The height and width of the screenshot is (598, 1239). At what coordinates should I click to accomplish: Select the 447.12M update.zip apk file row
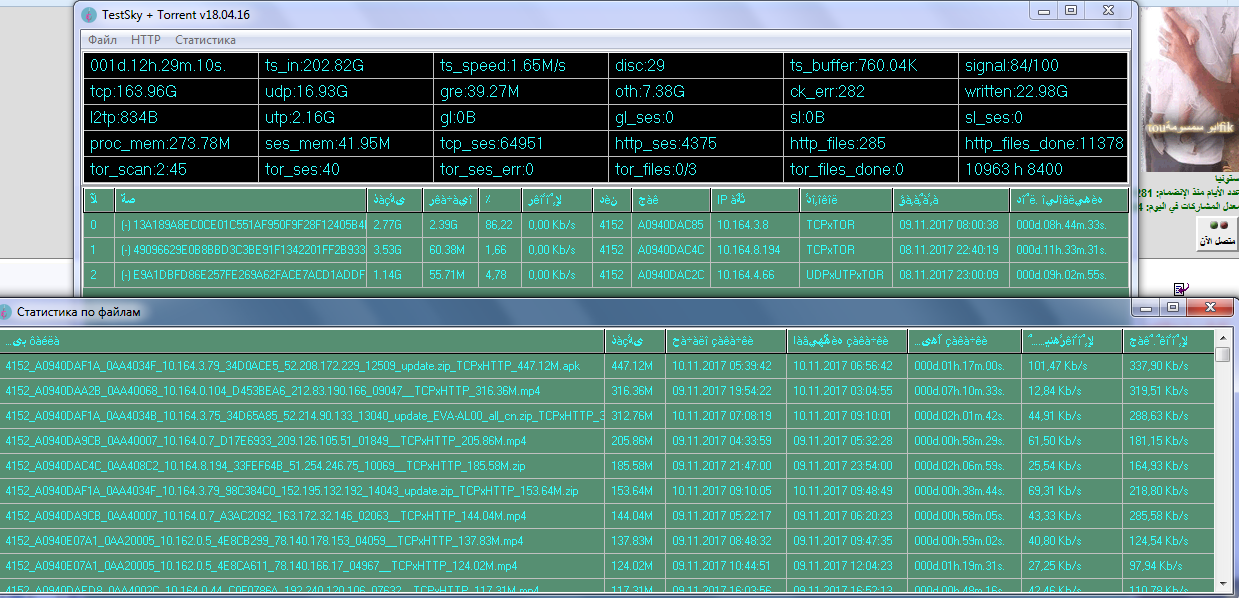tap(300, 366)
